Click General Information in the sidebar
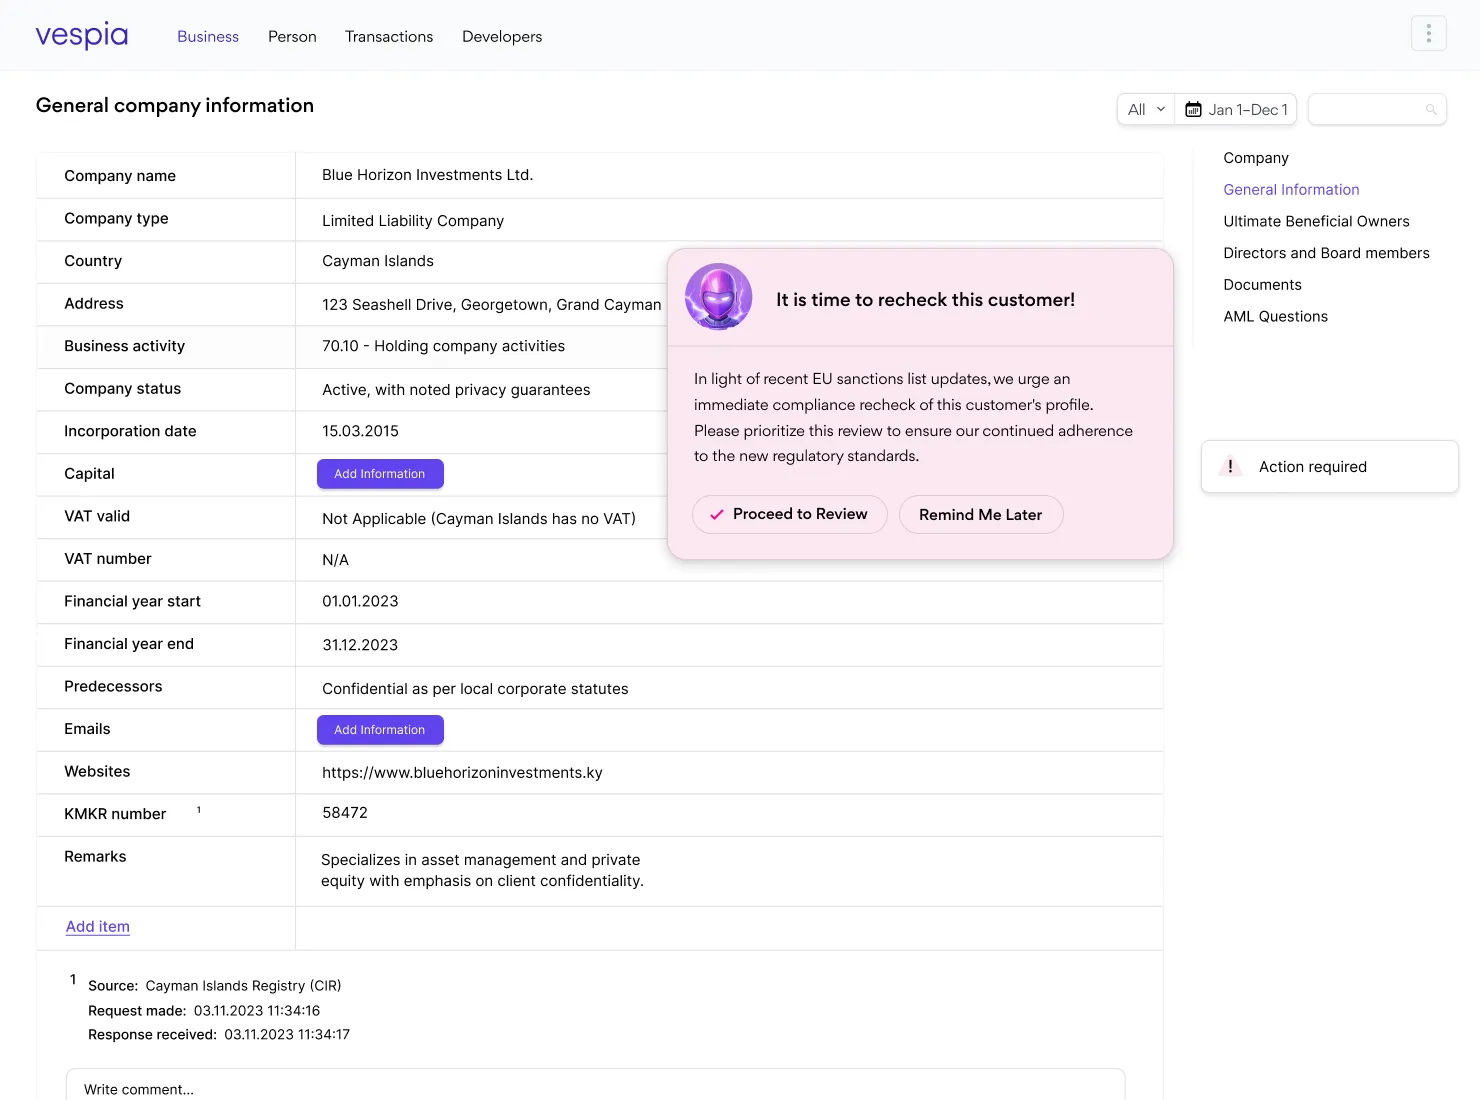The image size is (1480, 1100). tap(1291, 189)
